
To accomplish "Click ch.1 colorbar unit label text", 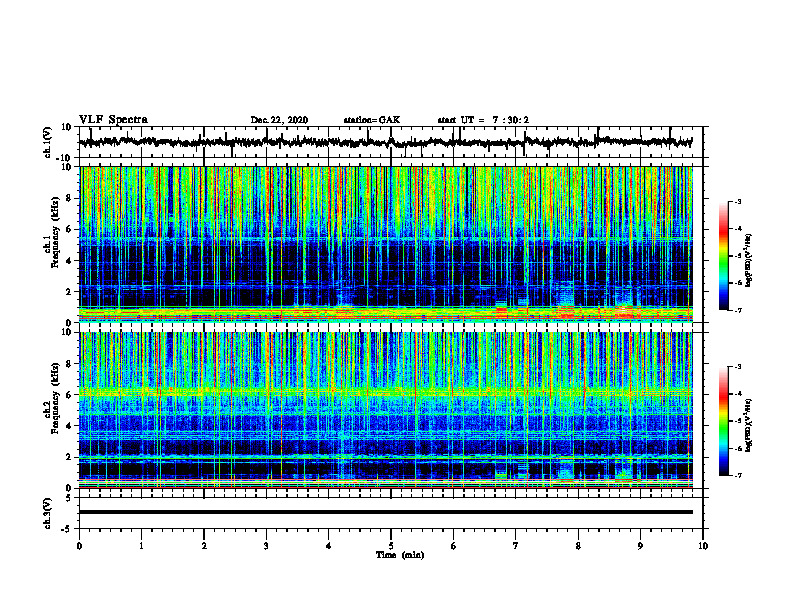I will pos(749,260).
